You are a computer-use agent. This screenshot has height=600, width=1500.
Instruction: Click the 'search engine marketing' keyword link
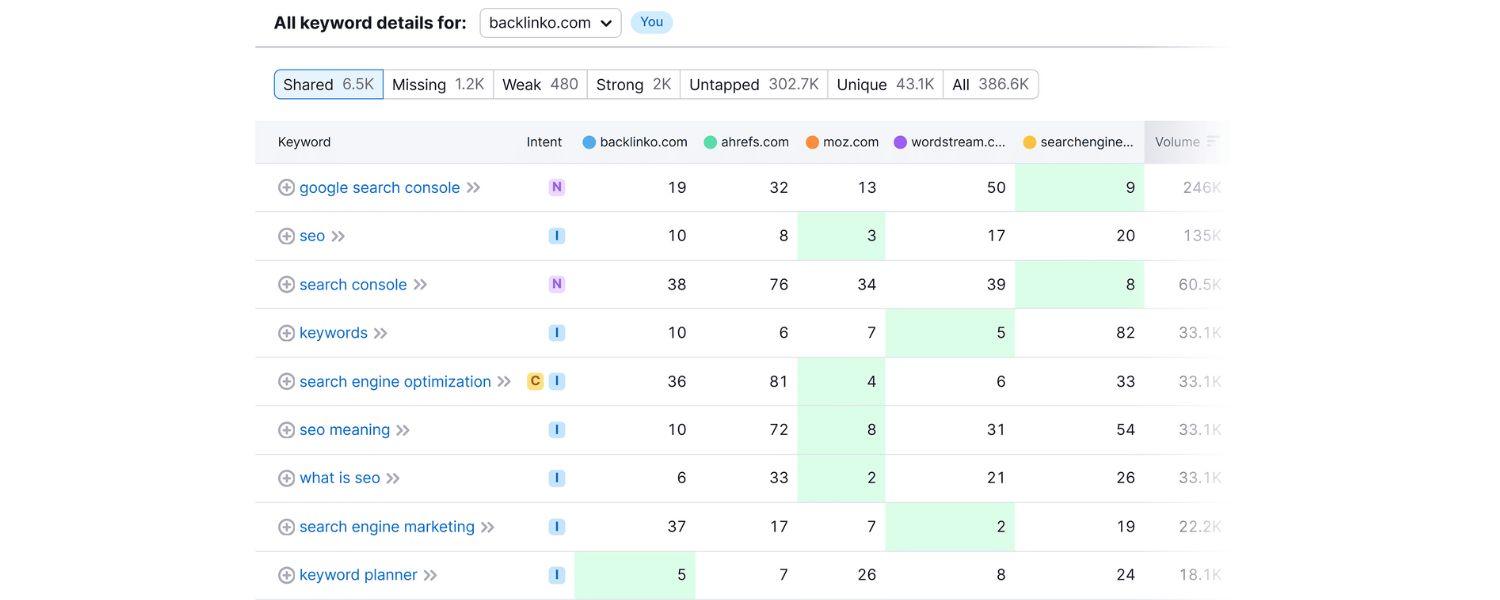(x=386, y=526)
